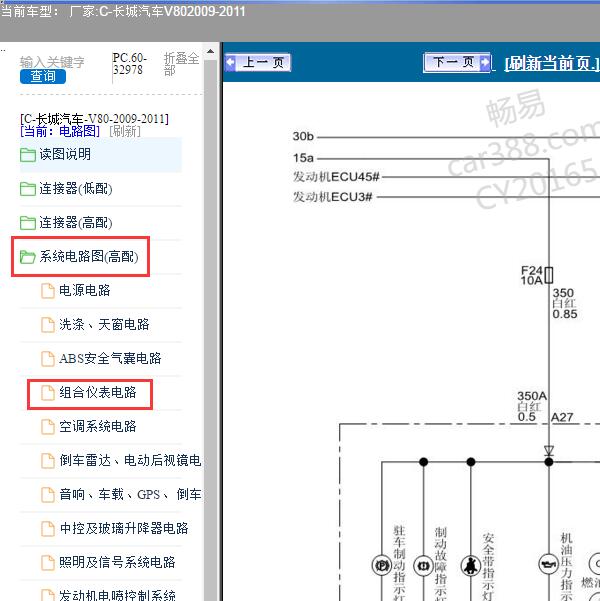
Task: Click the document icon beside 洗涤、天窗电路
Action: tap(48, 325)
